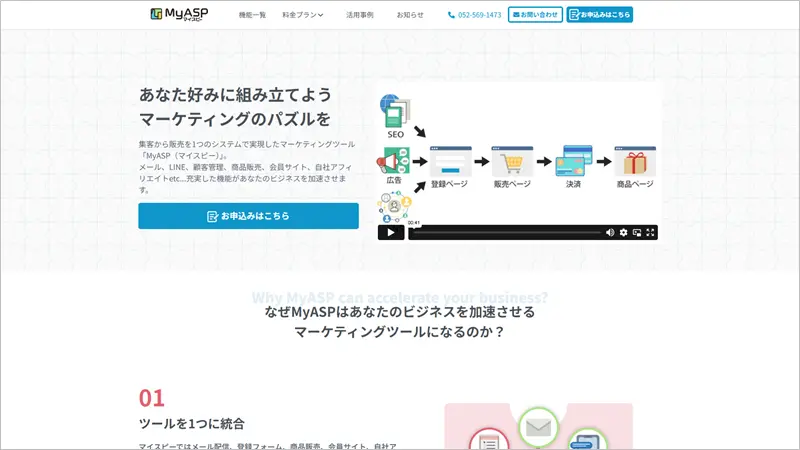
Task: Open video settings gear icon
Action: [x=624, y=232]
